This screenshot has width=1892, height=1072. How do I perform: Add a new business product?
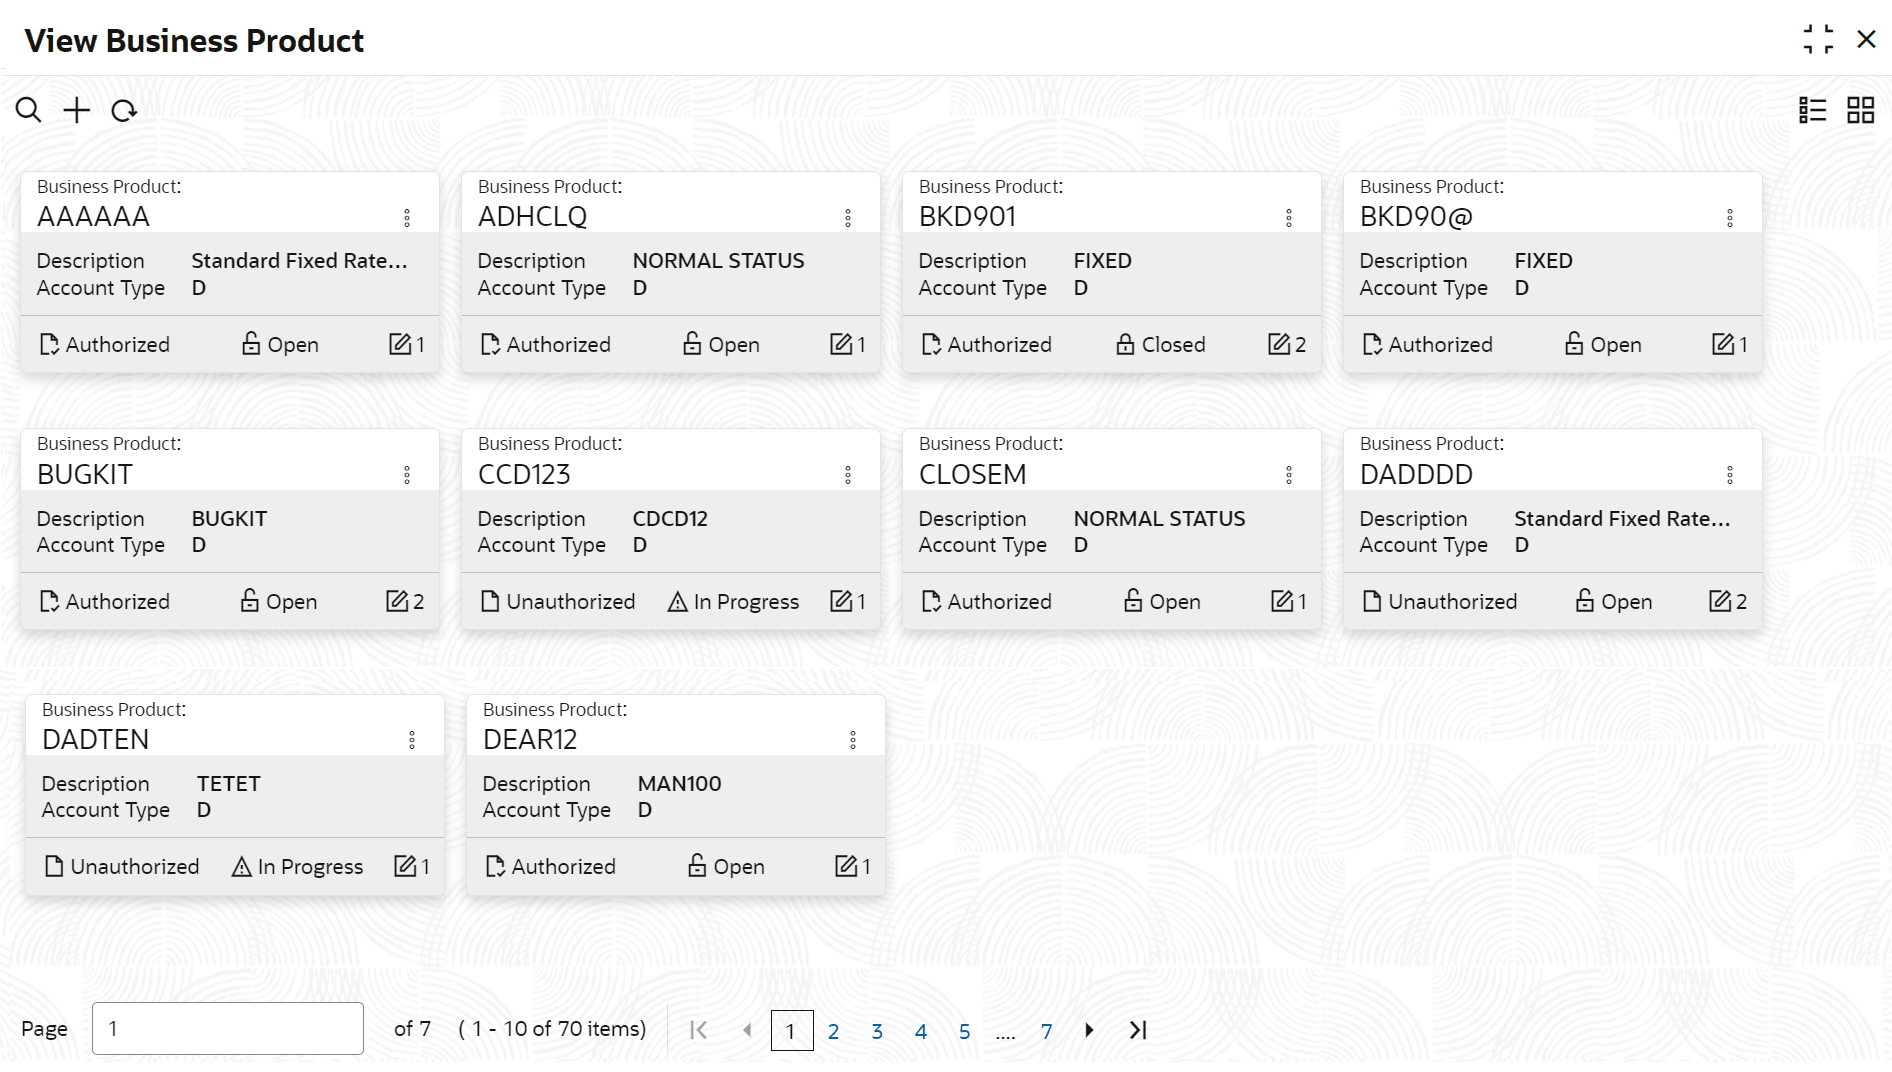[x=76, y=110]
